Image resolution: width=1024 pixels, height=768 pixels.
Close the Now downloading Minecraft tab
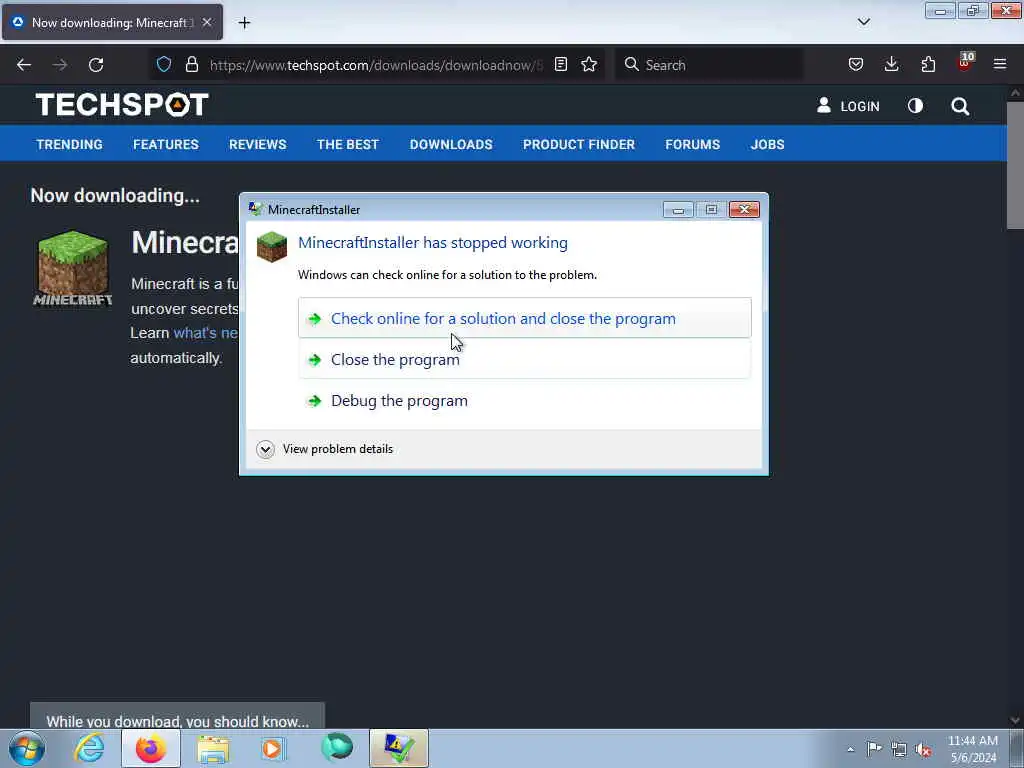207,22
